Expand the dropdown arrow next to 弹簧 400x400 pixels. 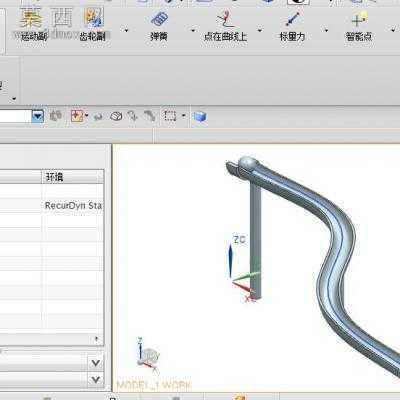point(193,31)
